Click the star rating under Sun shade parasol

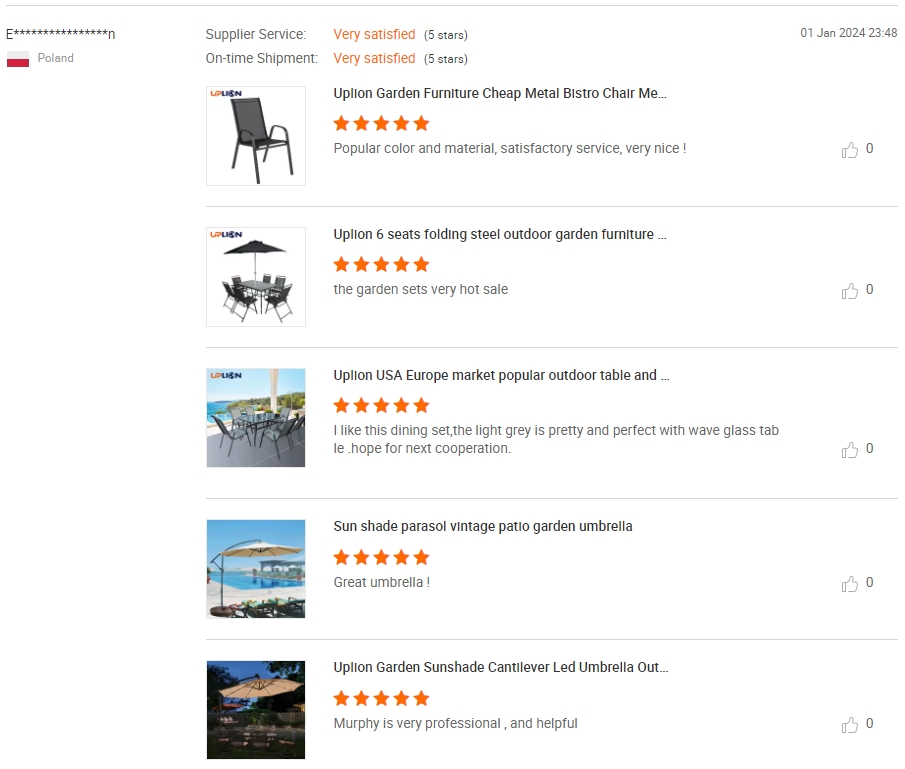pos(381,557)
